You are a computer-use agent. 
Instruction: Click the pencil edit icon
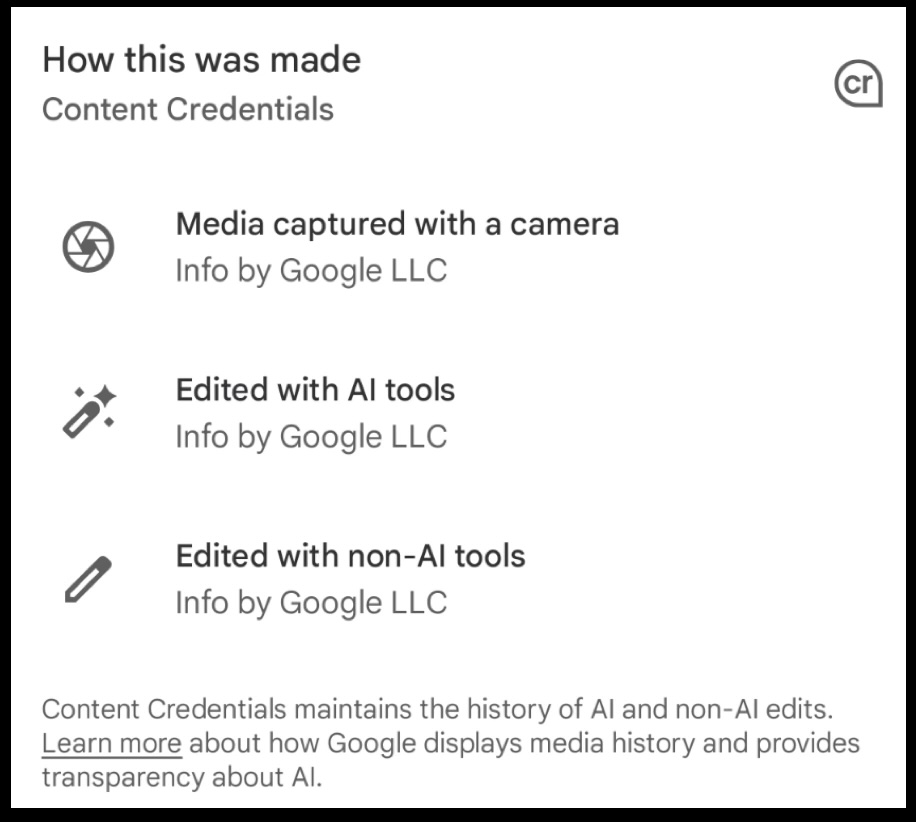tap(89, 579)
